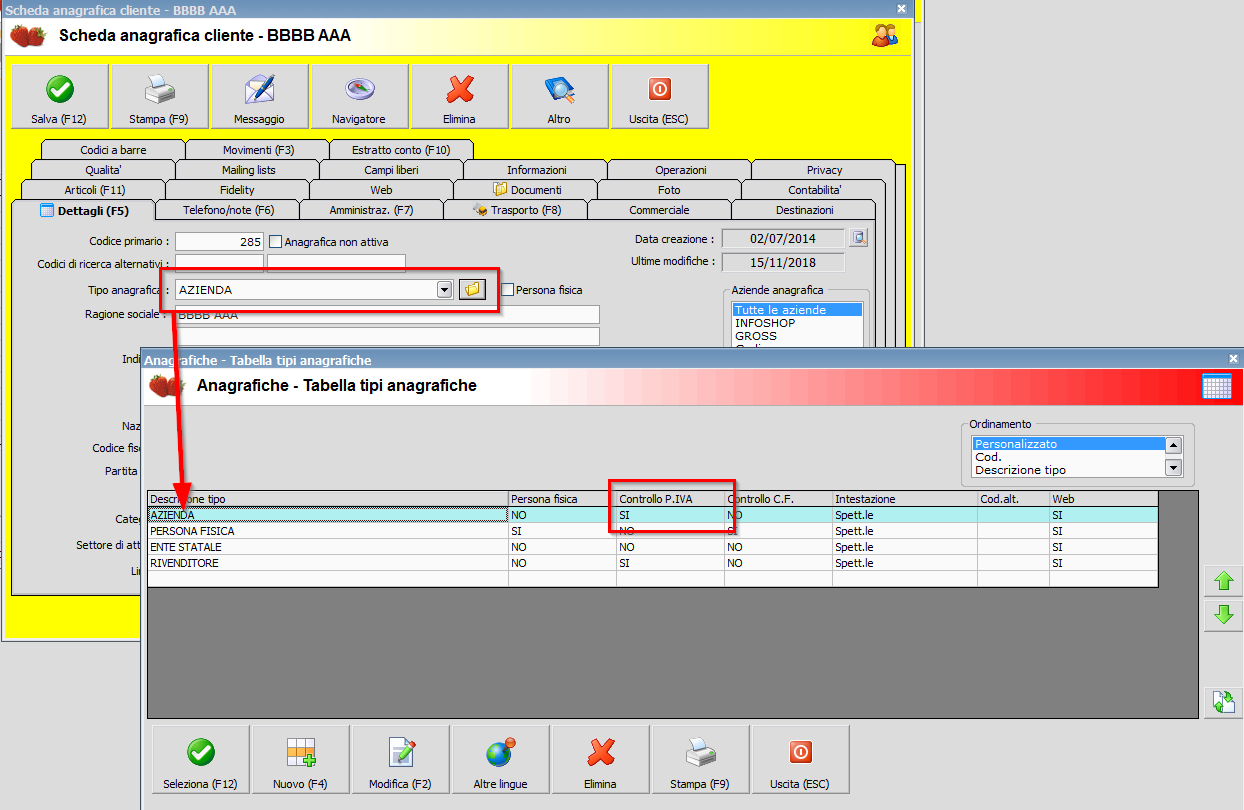
Task: Click users icon in client card header
Action: click(x=884, y=36)
